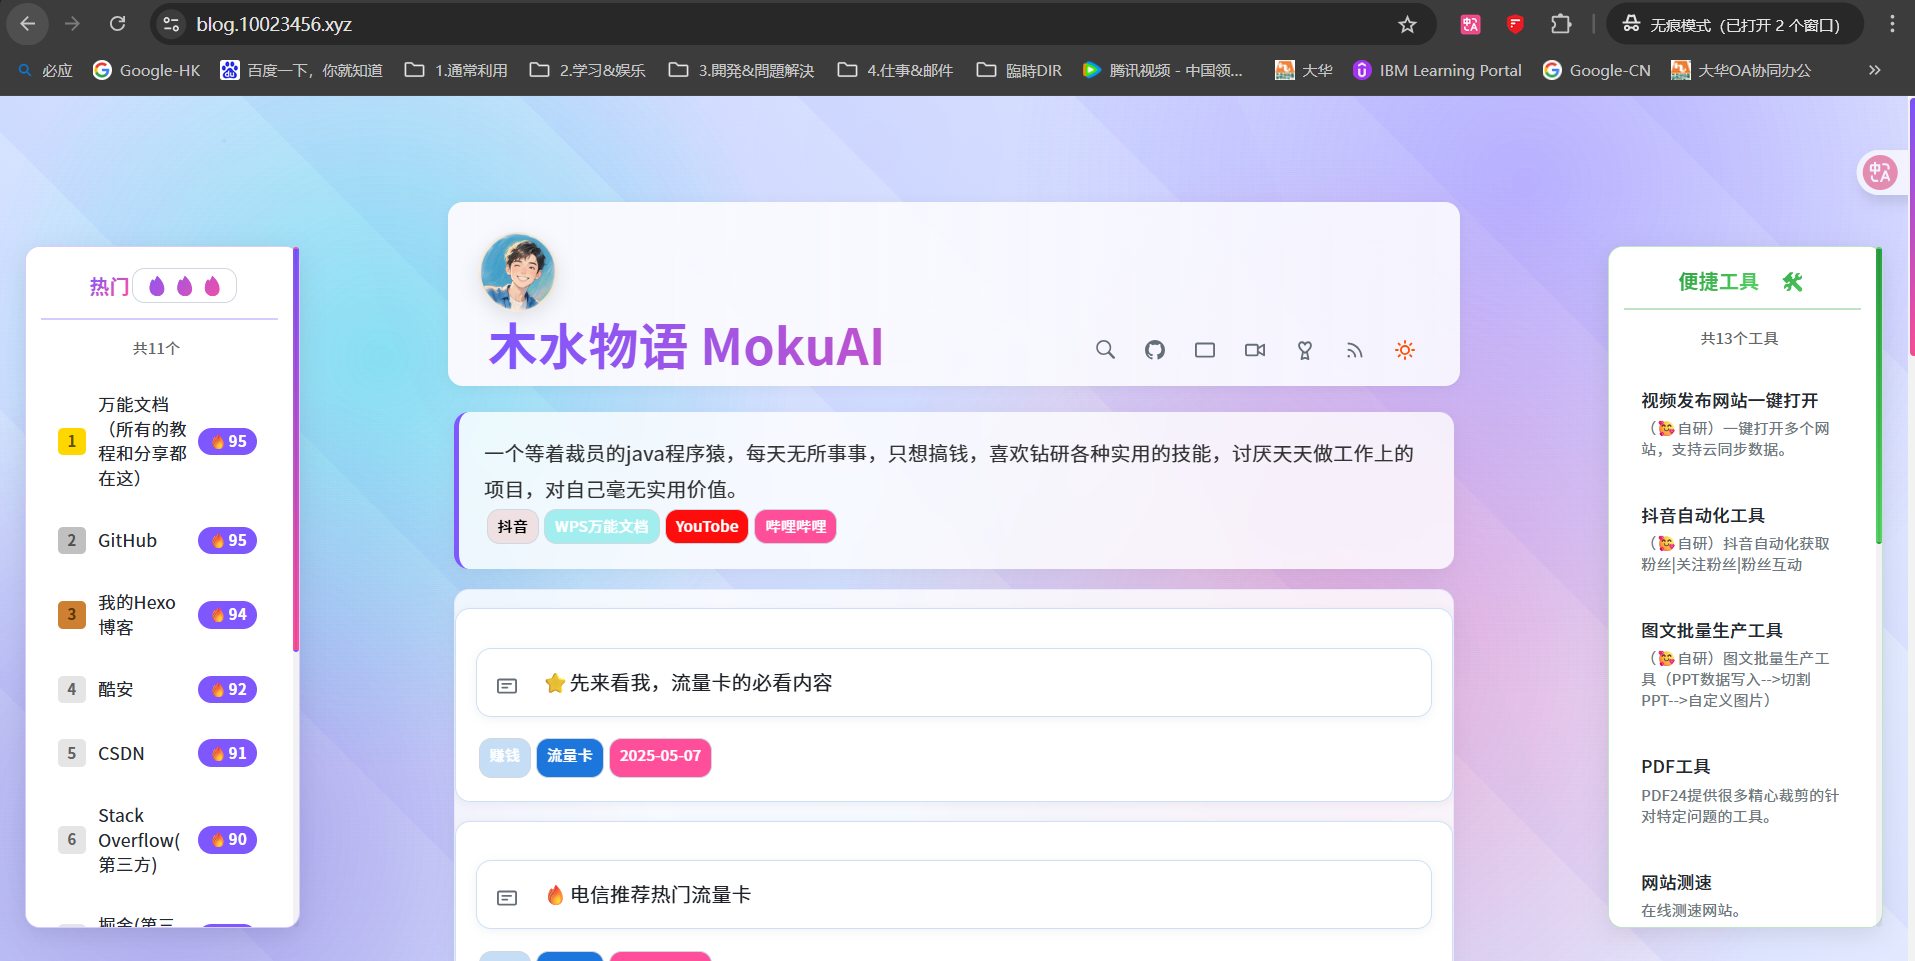The height and width of the screenshot is (961, 1915).
Task: Click the video camera icon in header
Action: point(1255,350)
